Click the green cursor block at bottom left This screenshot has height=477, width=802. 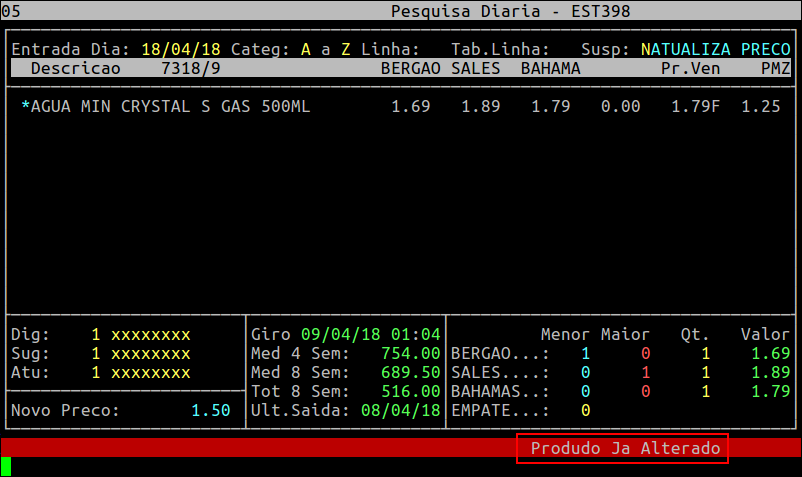point(6,466)
